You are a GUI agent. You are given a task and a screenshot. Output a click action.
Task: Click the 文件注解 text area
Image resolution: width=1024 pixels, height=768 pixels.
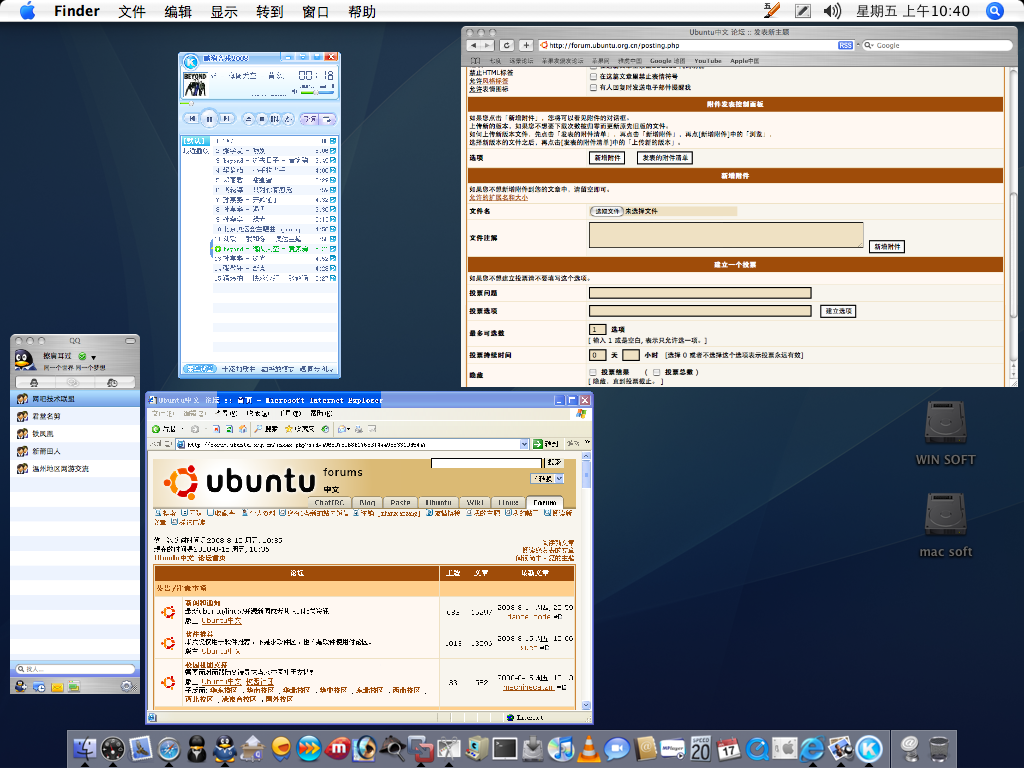[x=726, y=234]
